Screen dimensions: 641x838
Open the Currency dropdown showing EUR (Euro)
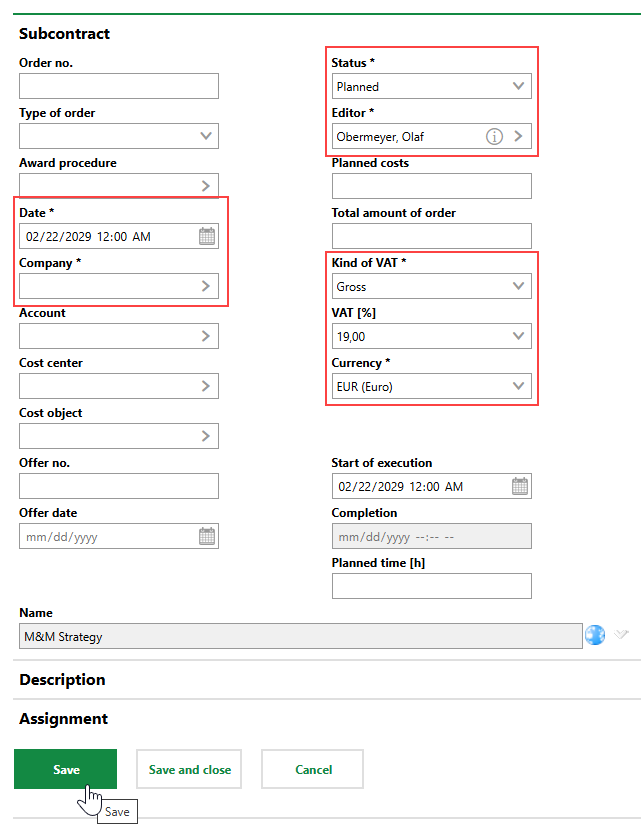[431, 386]
